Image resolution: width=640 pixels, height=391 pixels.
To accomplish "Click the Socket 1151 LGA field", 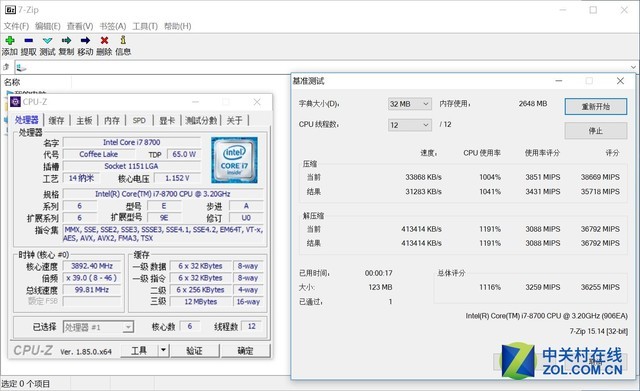I will (132, 166).
